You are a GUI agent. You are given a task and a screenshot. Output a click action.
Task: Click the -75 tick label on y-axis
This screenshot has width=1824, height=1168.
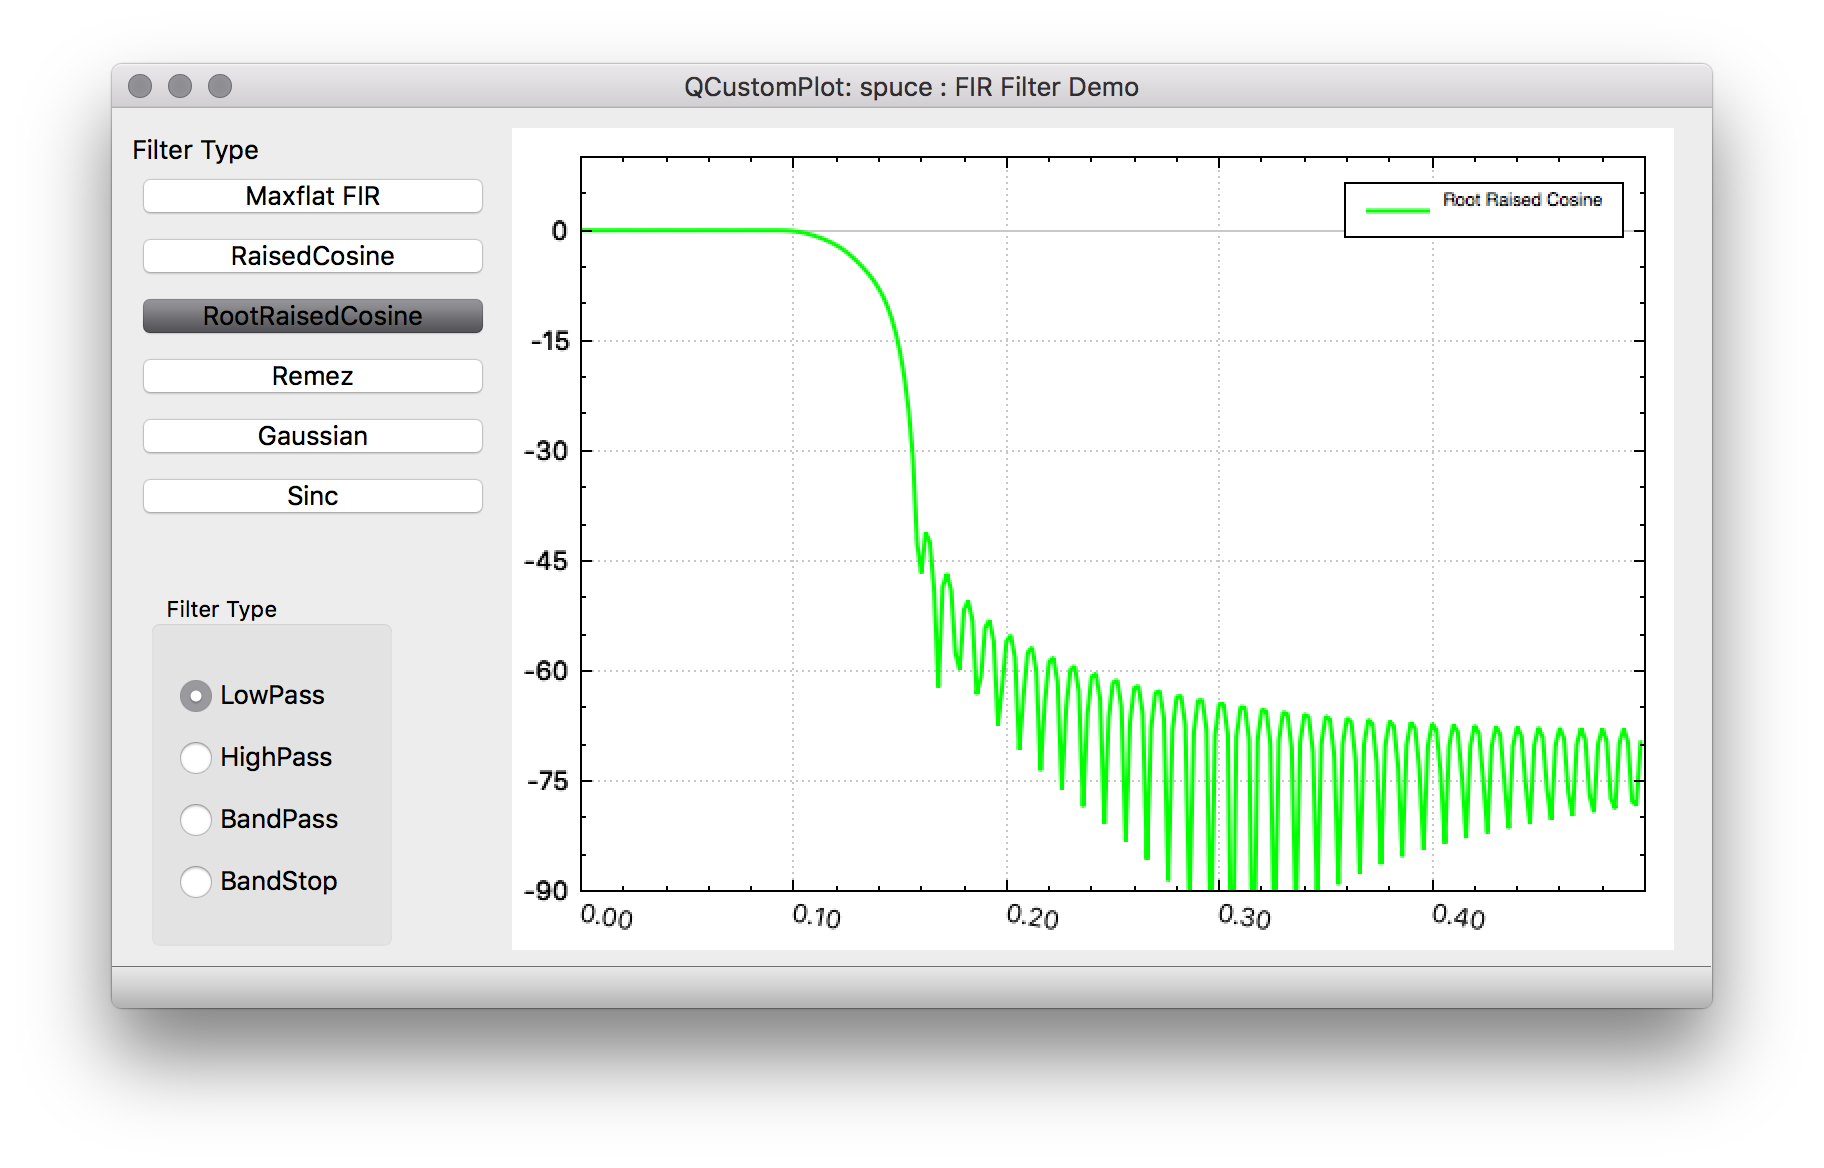(546, 781)
